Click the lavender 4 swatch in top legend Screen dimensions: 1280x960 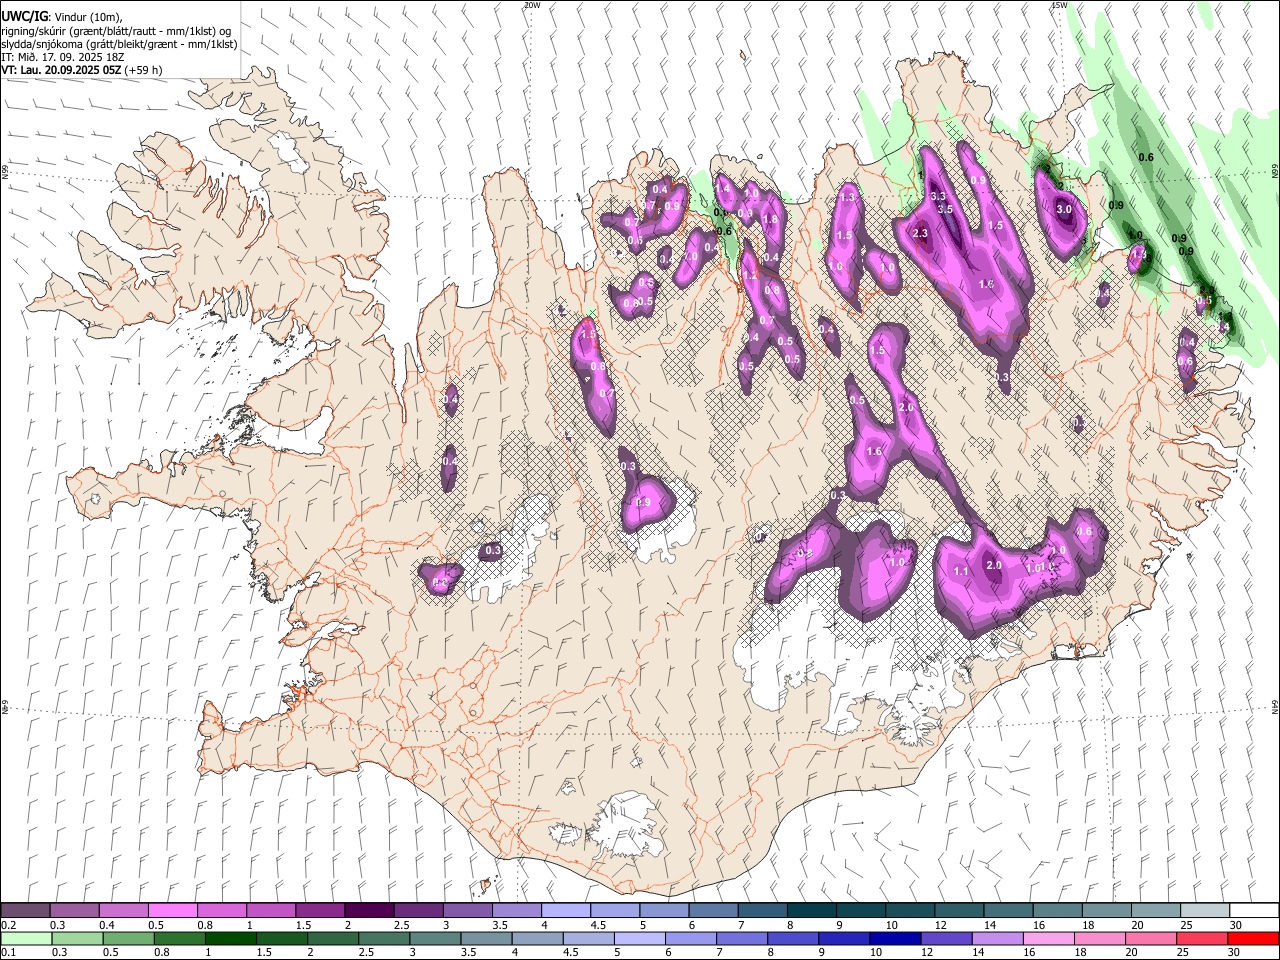point(566,911)
